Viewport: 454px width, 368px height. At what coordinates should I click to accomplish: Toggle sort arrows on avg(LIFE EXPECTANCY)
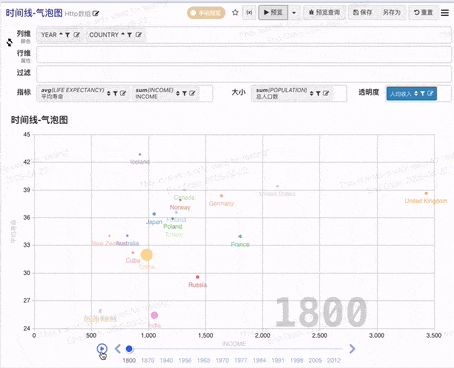[x=109, y=93]
